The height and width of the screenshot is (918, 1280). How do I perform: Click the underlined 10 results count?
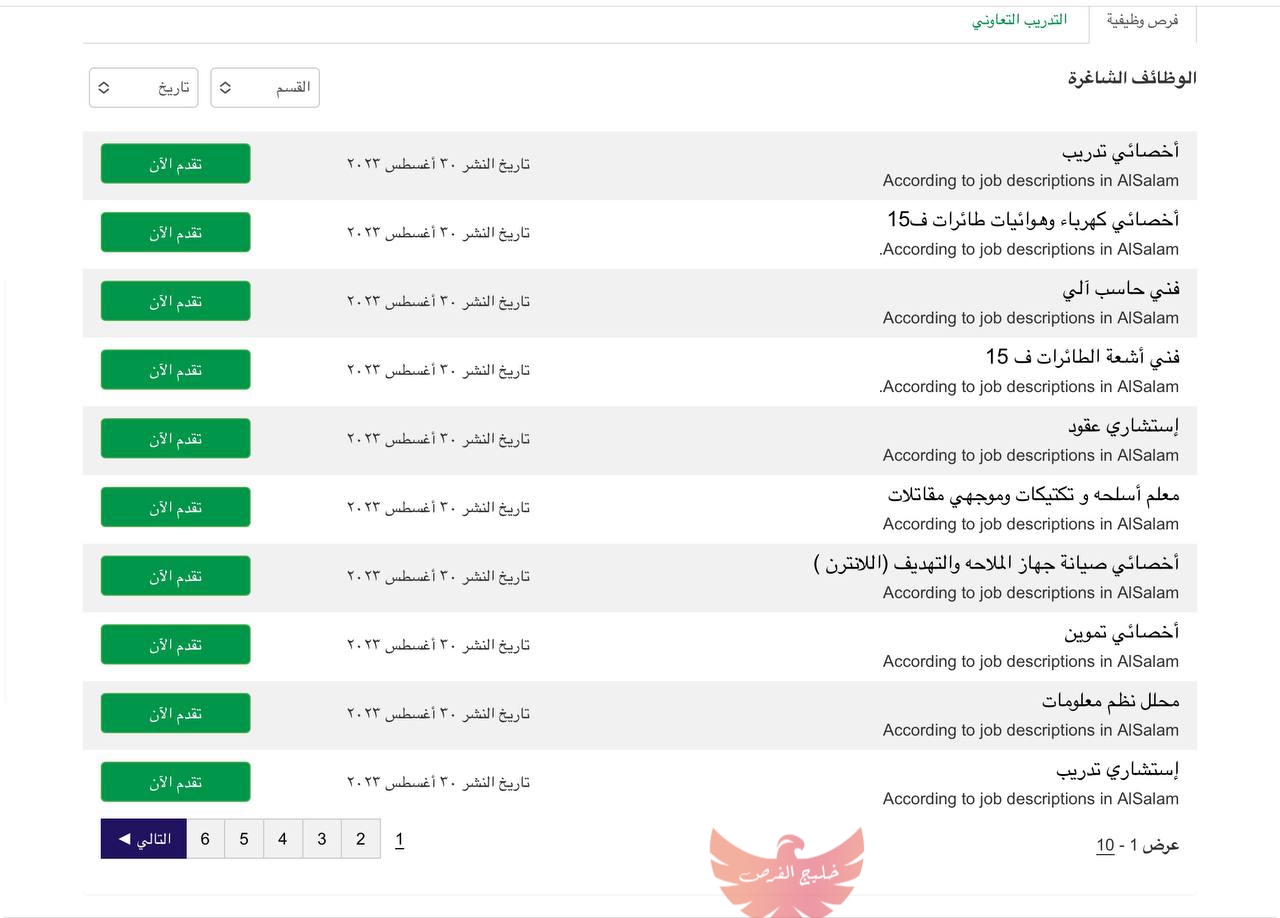click(1105, 846)
